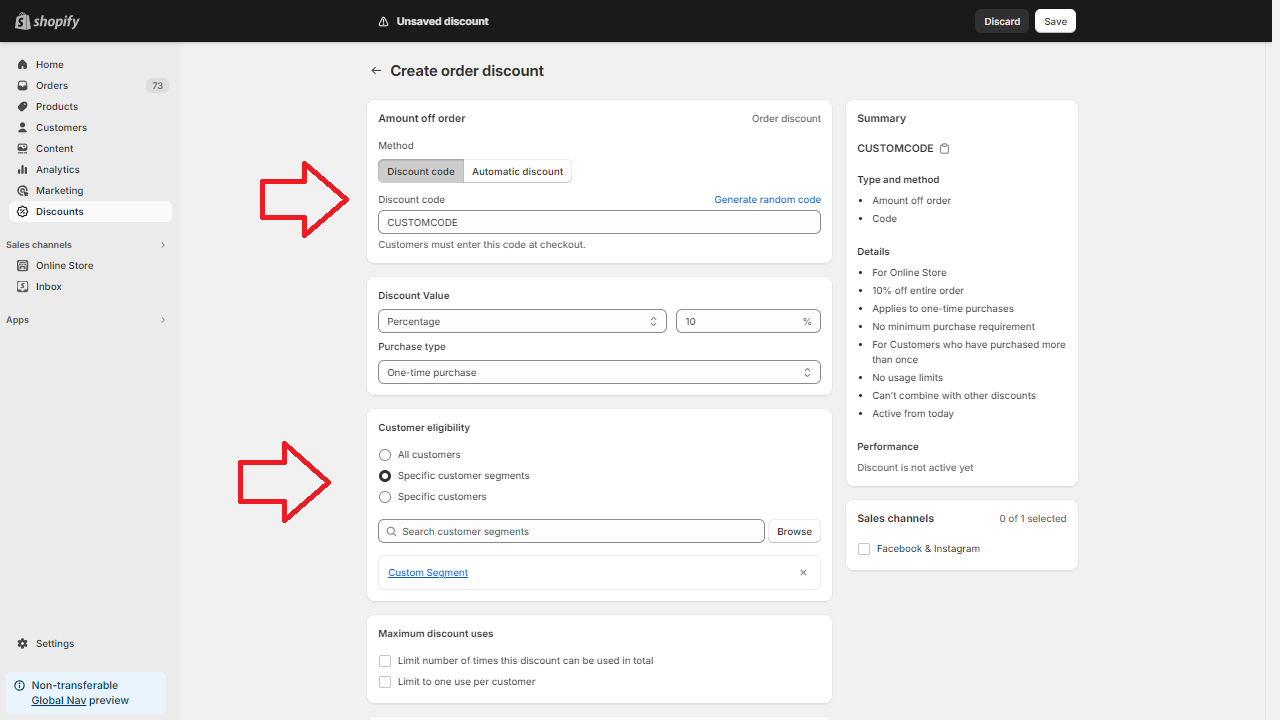
Task: Click the Settings gear icon
Action: pyautogui.click(x=23, y=644)
